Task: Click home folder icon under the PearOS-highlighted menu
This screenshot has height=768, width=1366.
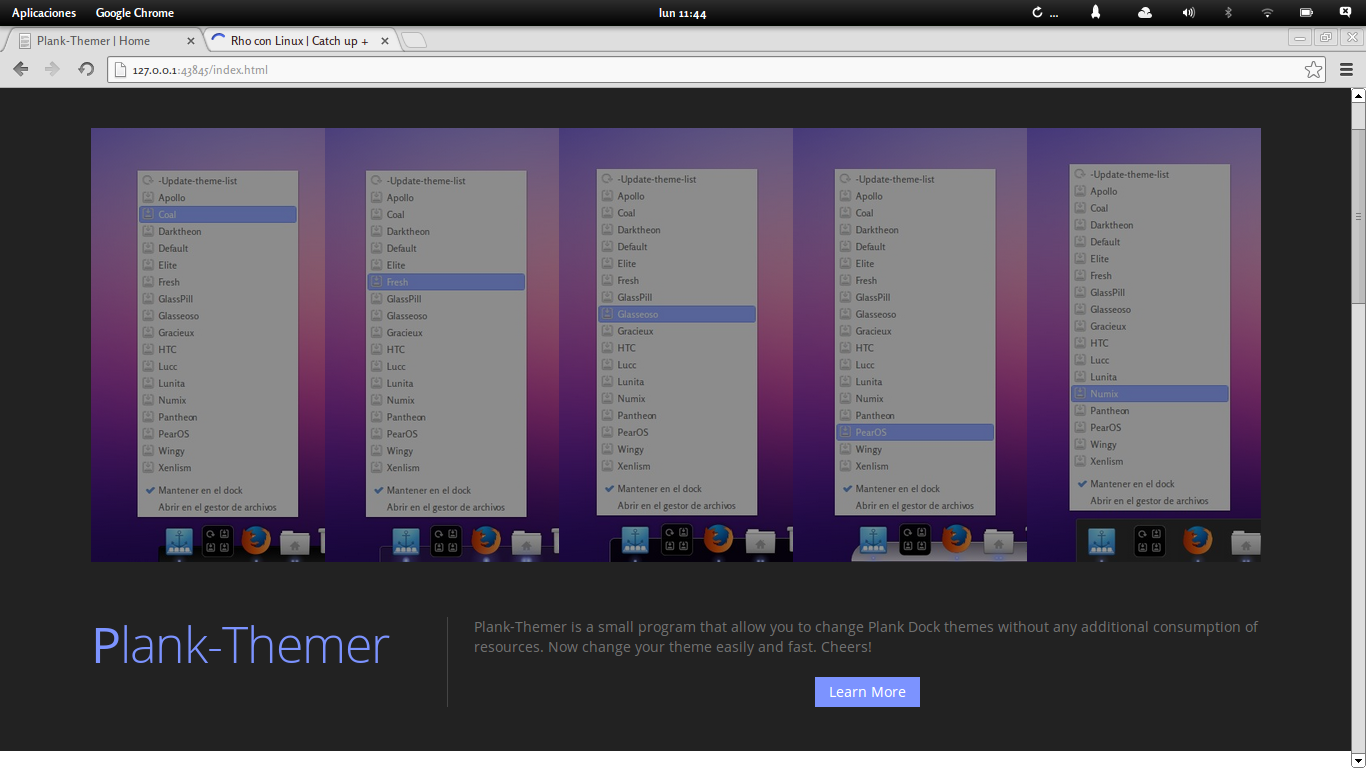Action: click(x=996, y=542)
